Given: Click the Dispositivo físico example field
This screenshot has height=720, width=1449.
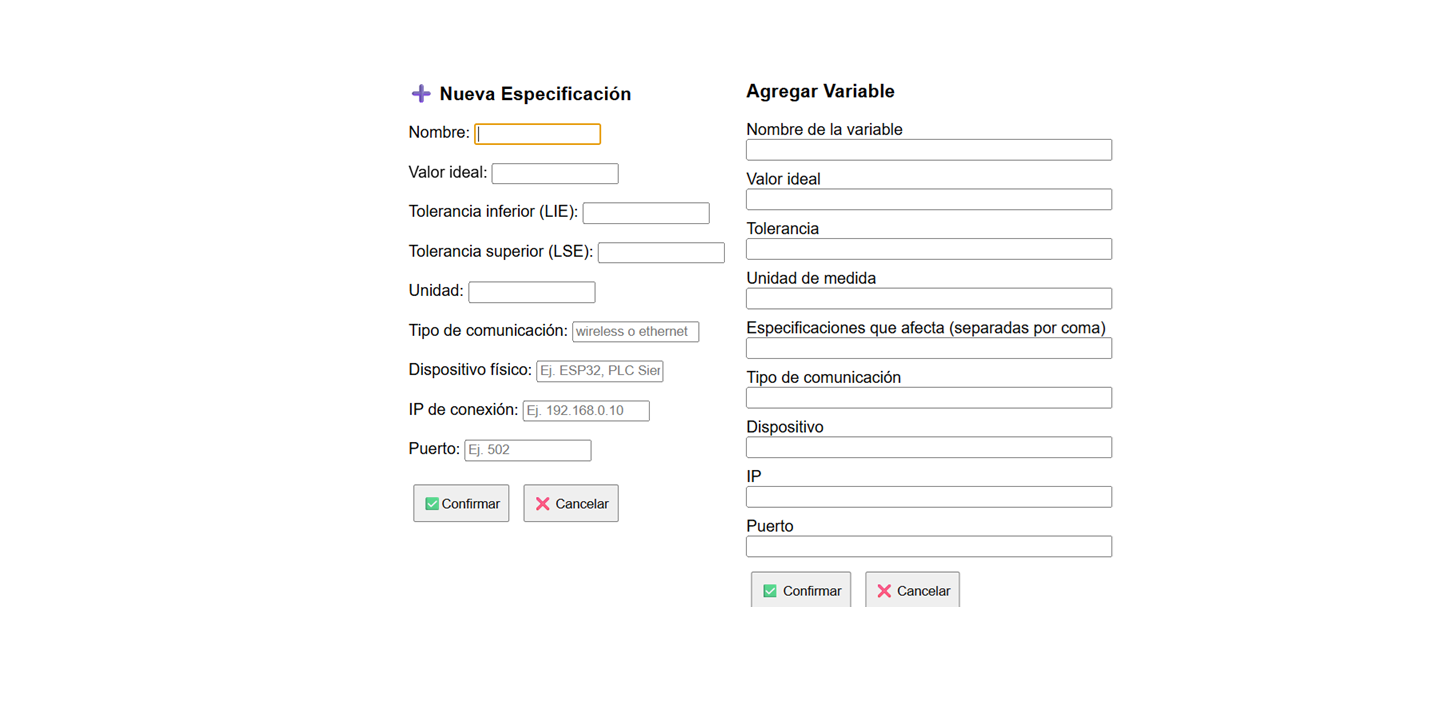Looking at the screenshot, I should [x=599, y=370].
